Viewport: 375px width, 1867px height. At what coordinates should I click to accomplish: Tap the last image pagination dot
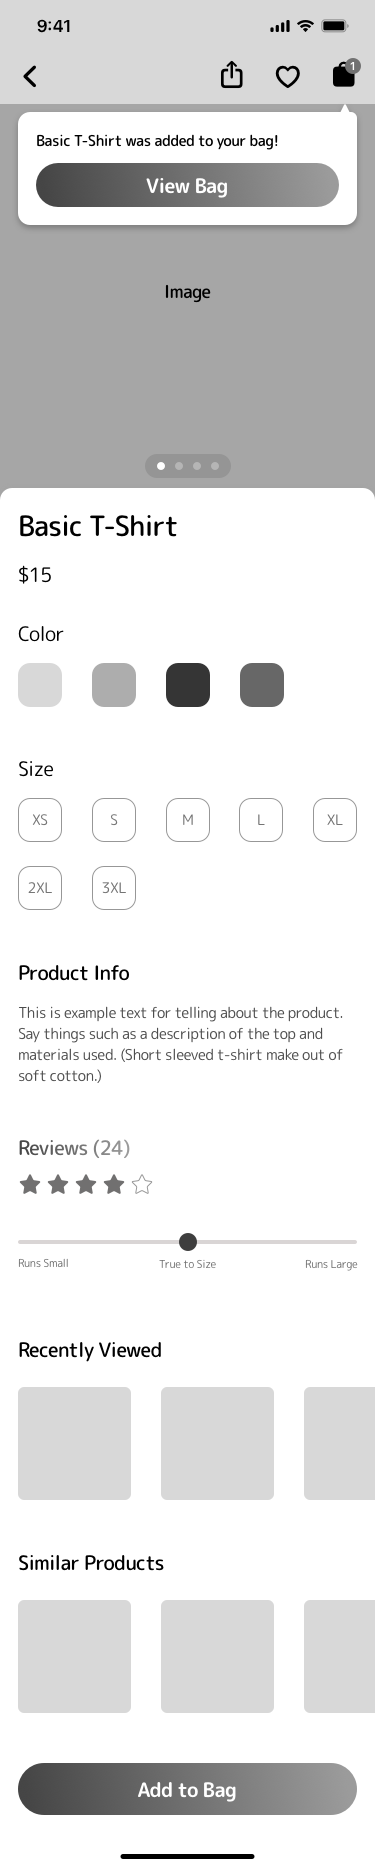(215, 466)
